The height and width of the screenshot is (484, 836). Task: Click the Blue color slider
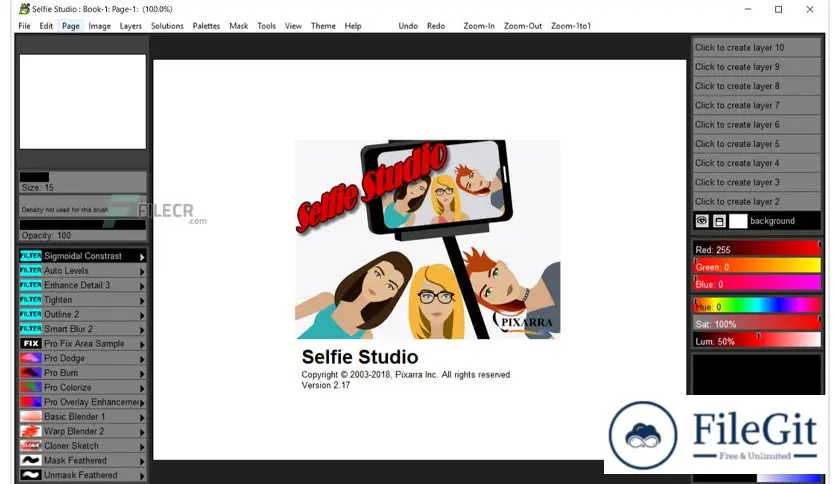click(757, 284)
